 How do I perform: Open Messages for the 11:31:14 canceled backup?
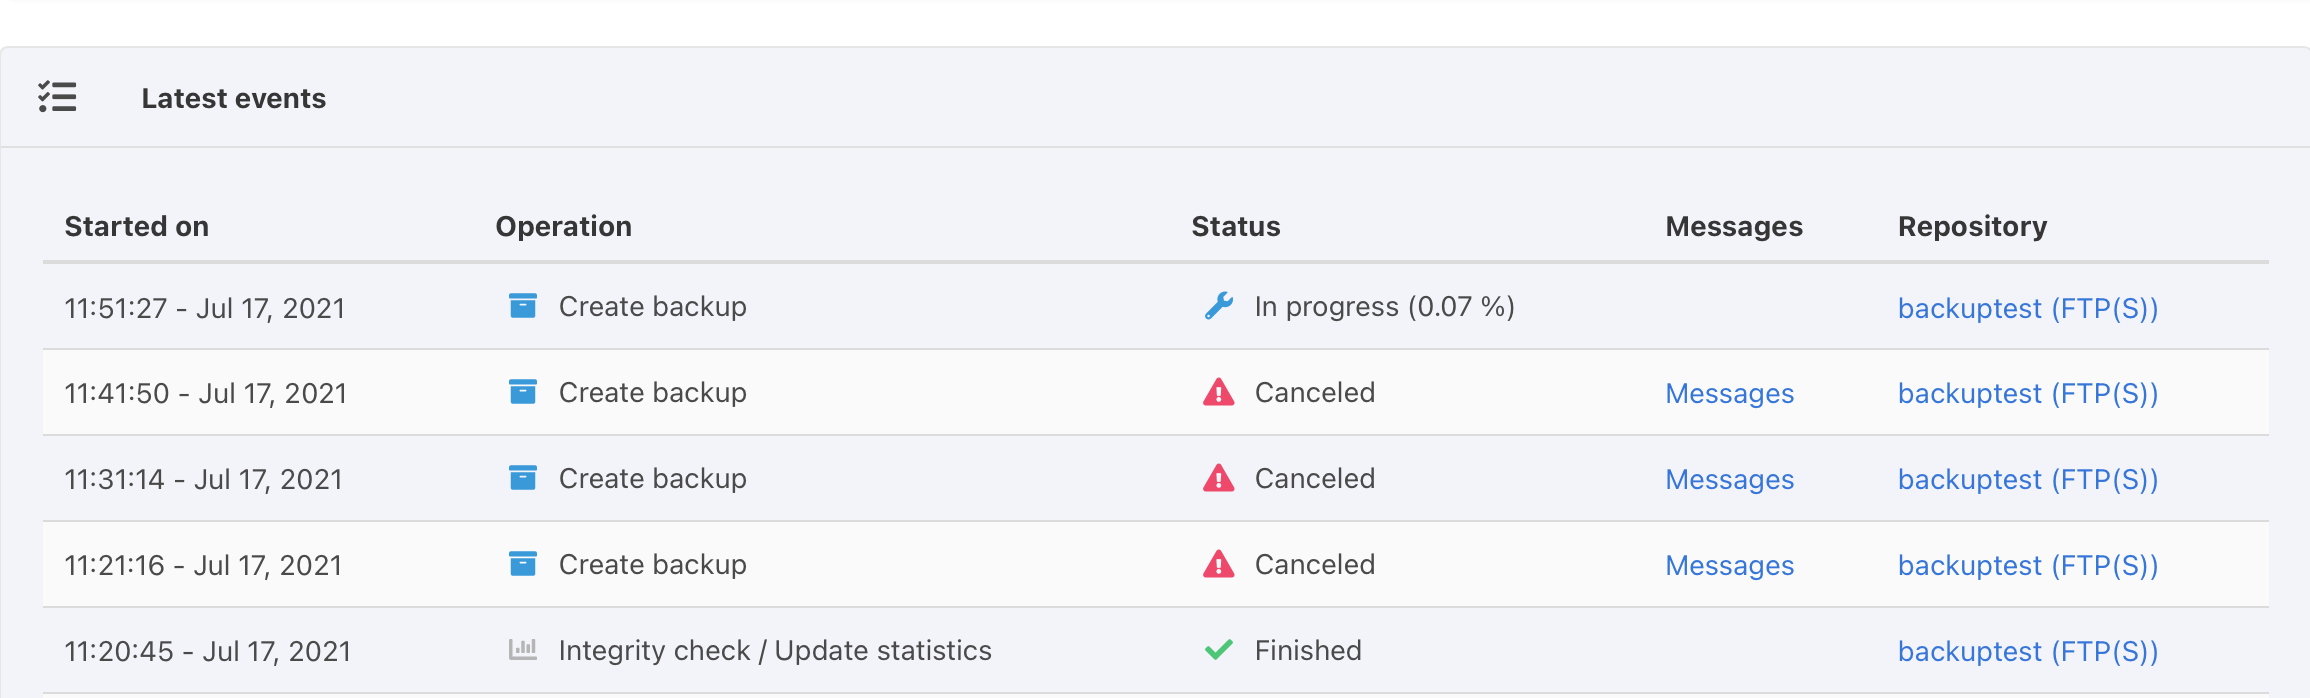coord(1729,480)
